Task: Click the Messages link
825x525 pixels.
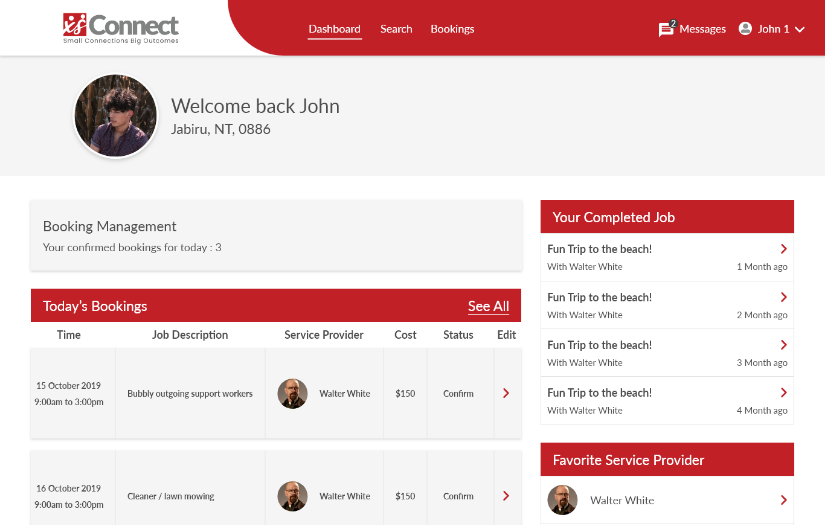Action: [702, 29]
